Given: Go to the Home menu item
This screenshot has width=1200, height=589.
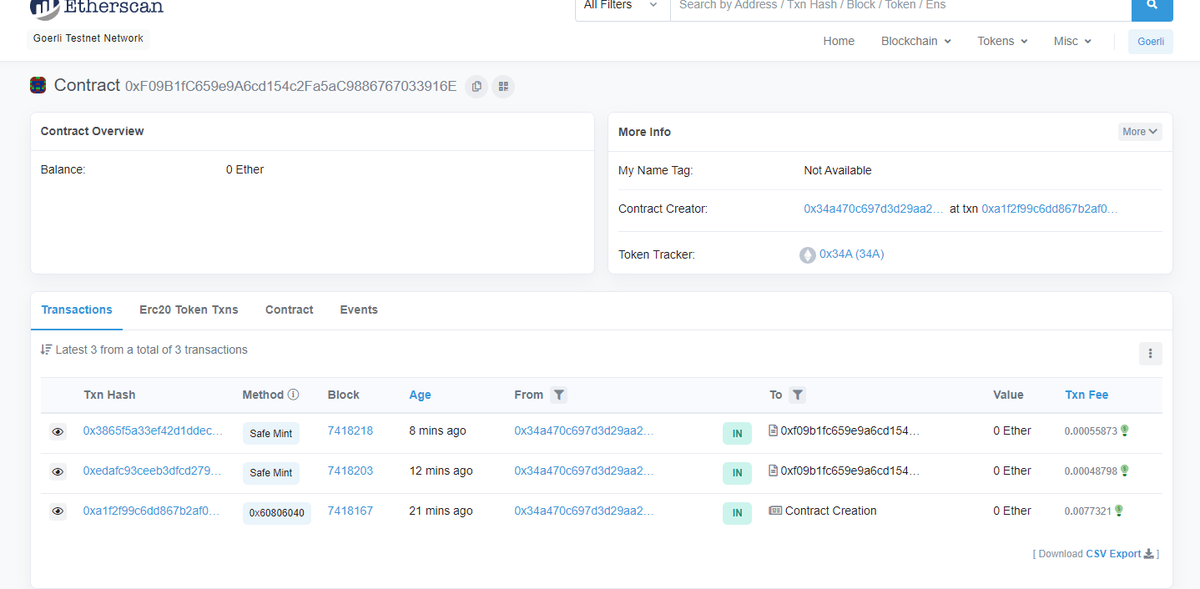Looking at the screenshot, I should pyautogui.click(x=839, y=41).
